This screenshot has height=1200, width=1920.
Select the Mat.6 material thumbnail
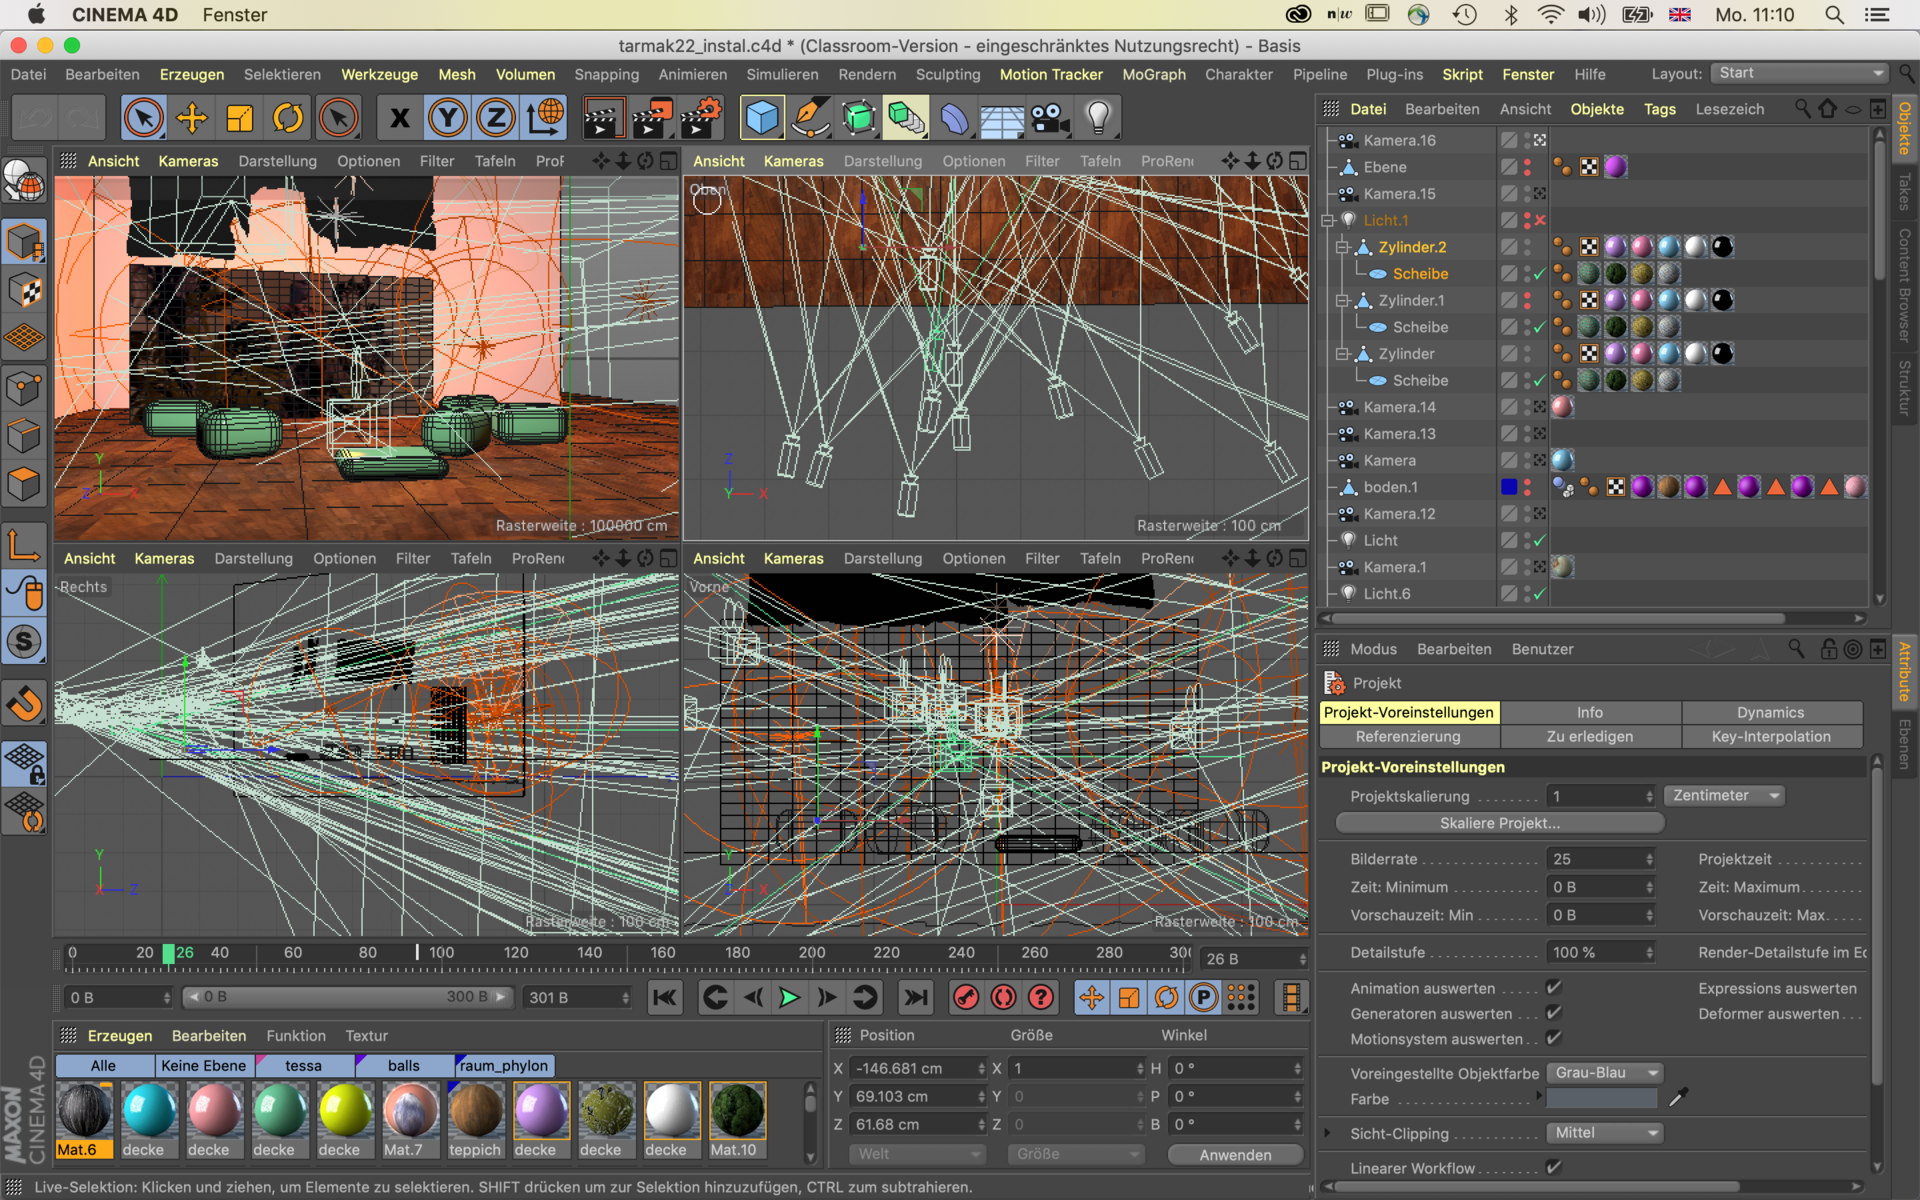click(84, 1120)
